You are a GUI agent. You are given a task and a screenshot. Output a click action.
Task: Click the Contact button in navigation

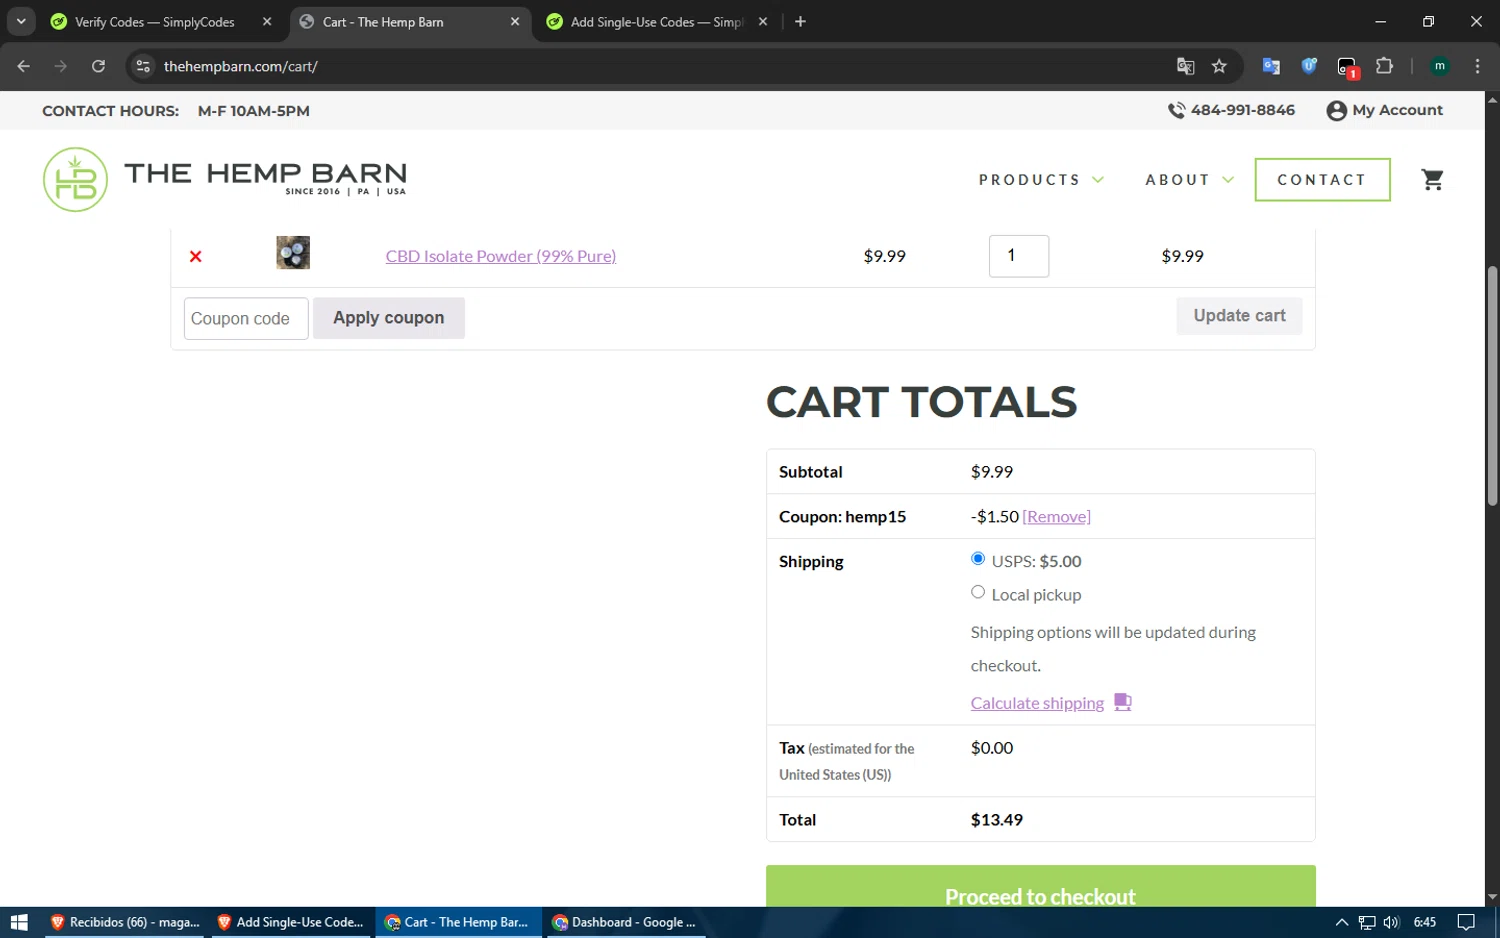tap(1322, 180)
